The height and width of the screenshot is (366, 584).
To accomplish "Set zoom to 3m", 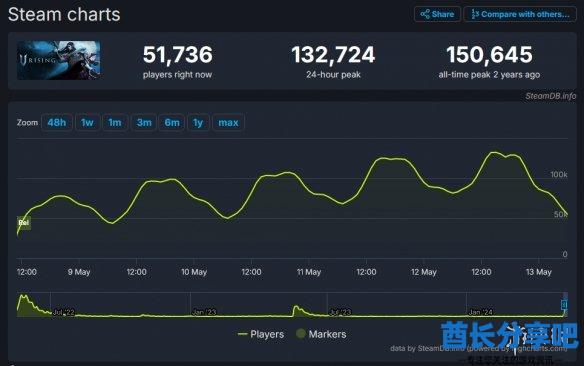I will point(144,122).
